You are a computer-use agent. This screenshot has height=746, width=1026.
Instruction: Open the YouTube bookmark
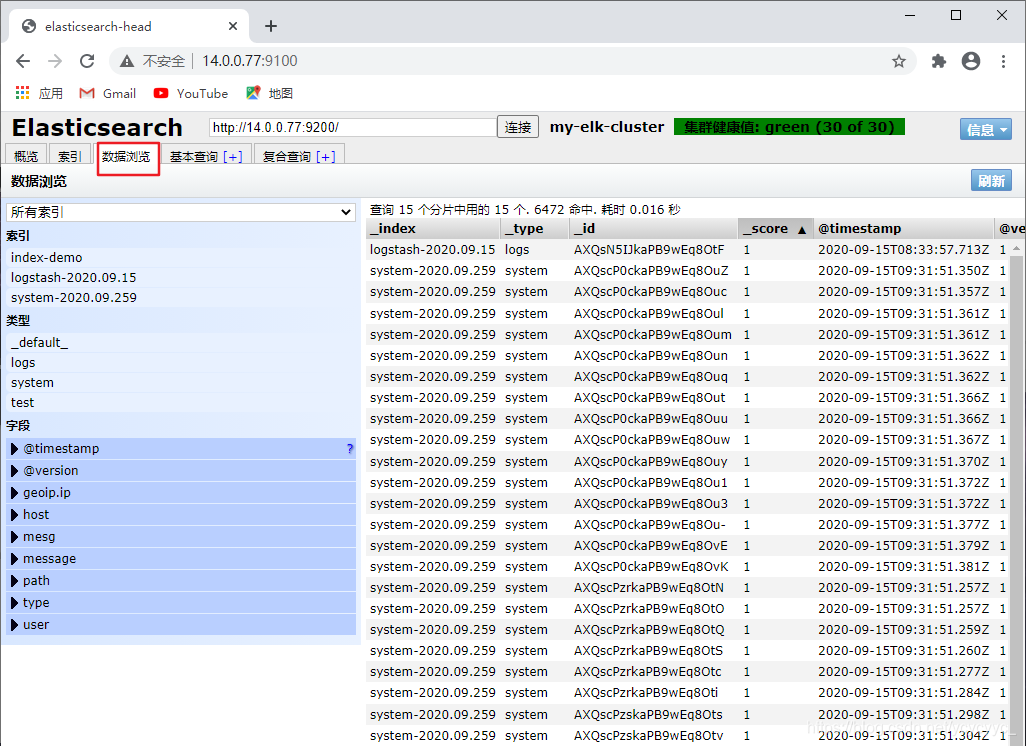[190, 94]
